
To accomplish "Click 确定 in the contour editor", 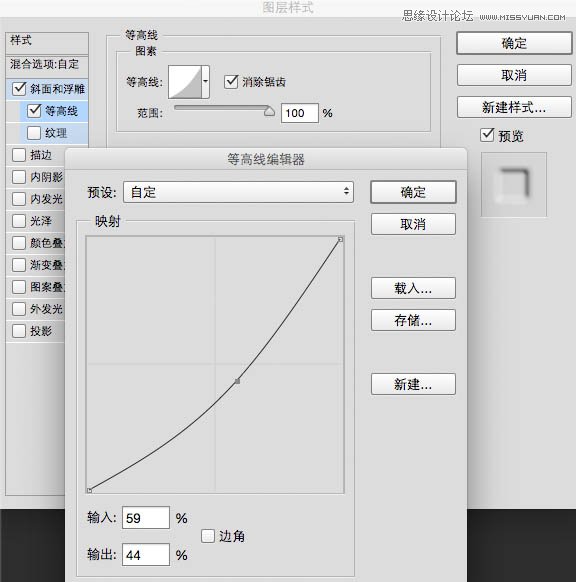I will coord(413,192).
